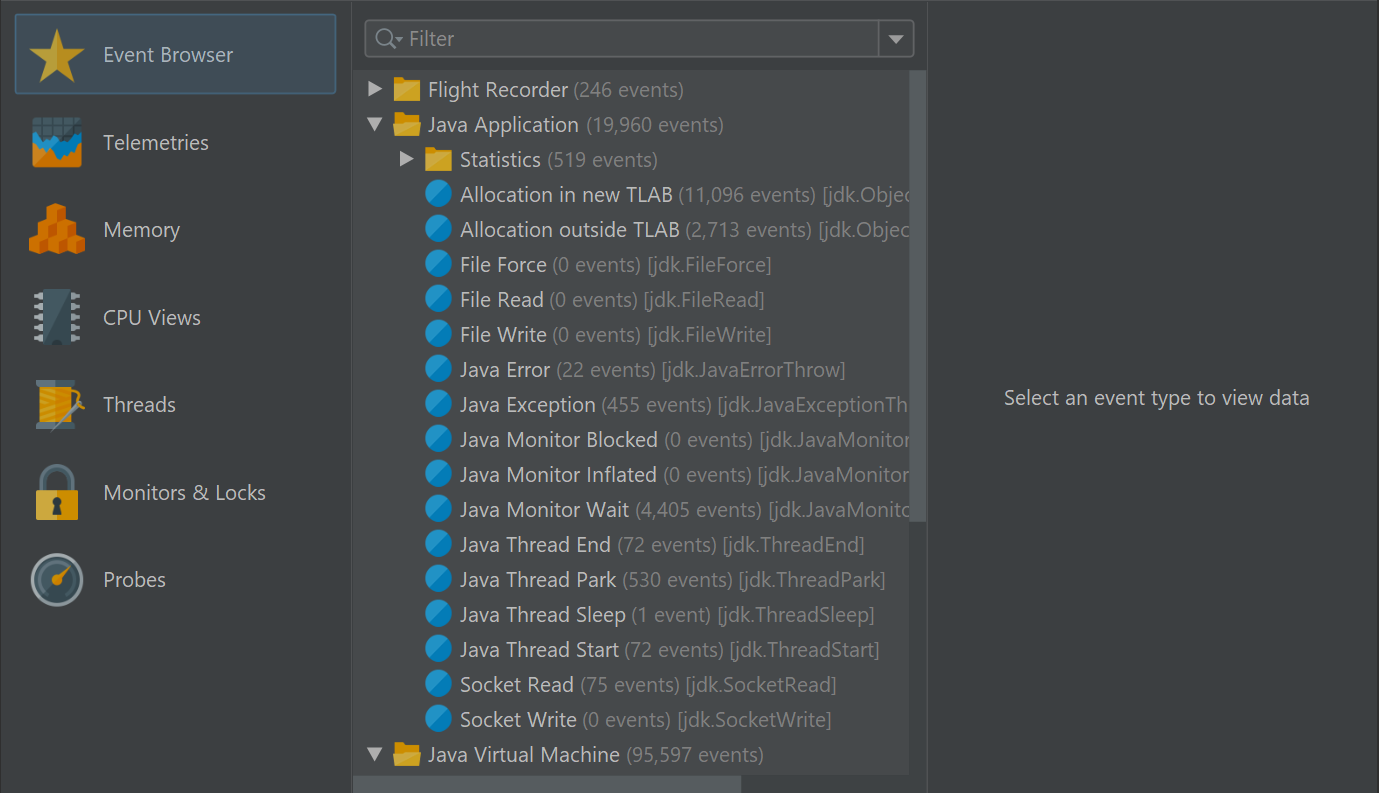
Task: Click the horizontal scrollbar below the event tree
Action: 547,784
